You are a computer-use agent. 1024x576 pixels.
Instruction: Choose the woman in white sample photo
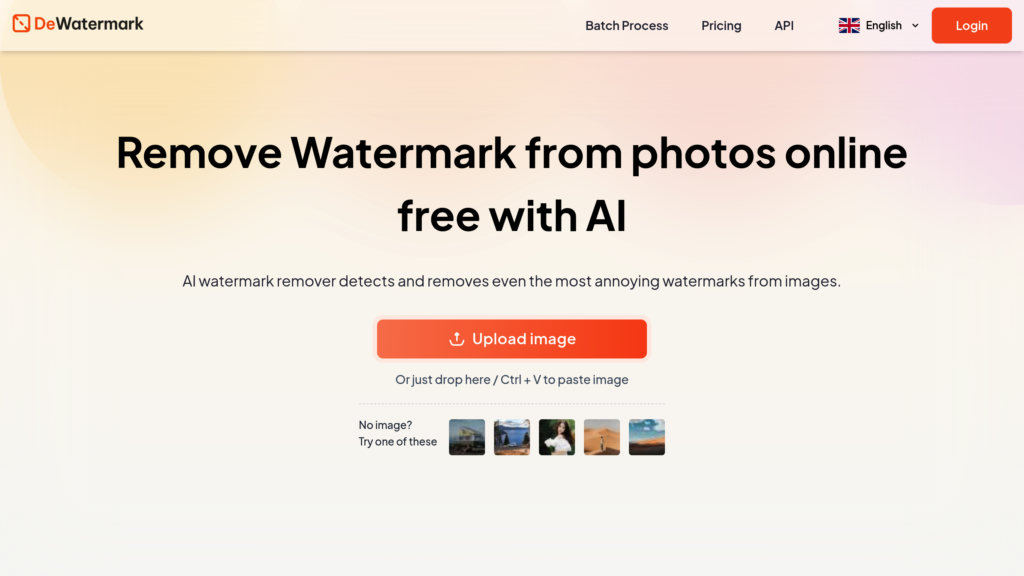[557, 437]
